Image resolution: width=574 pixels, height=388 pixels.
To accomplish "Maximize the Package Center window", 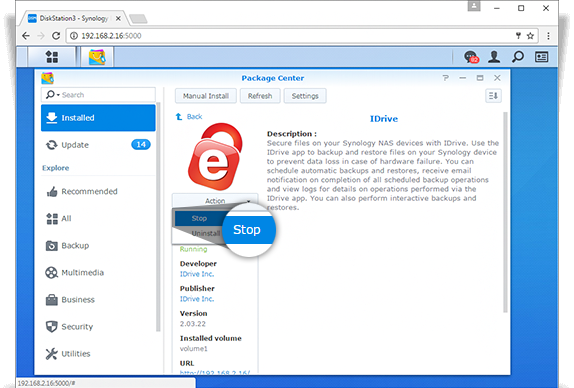I will (x=480, y=78).
